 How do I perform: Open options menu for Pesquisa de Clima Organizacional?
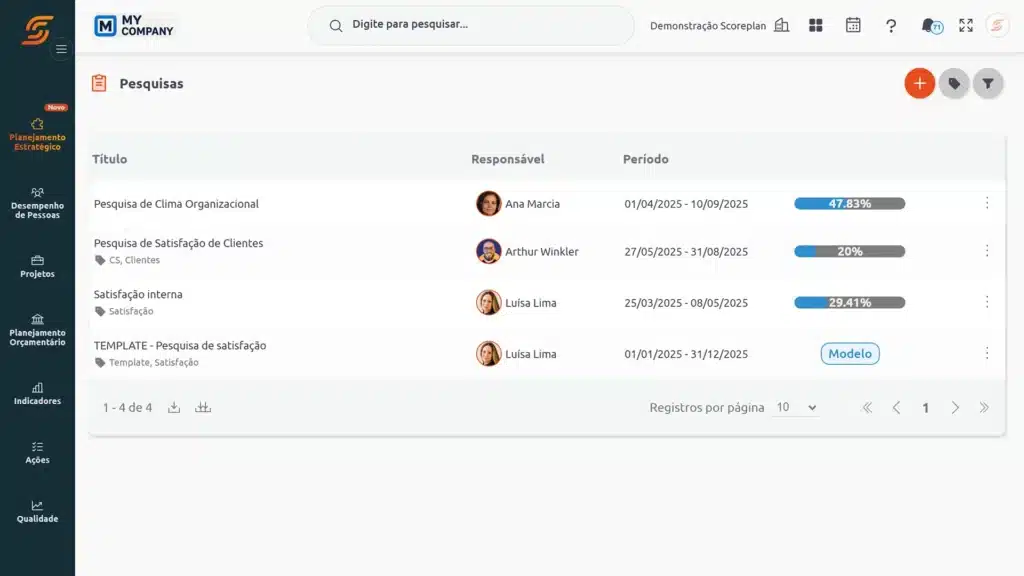tap(987, 203)
